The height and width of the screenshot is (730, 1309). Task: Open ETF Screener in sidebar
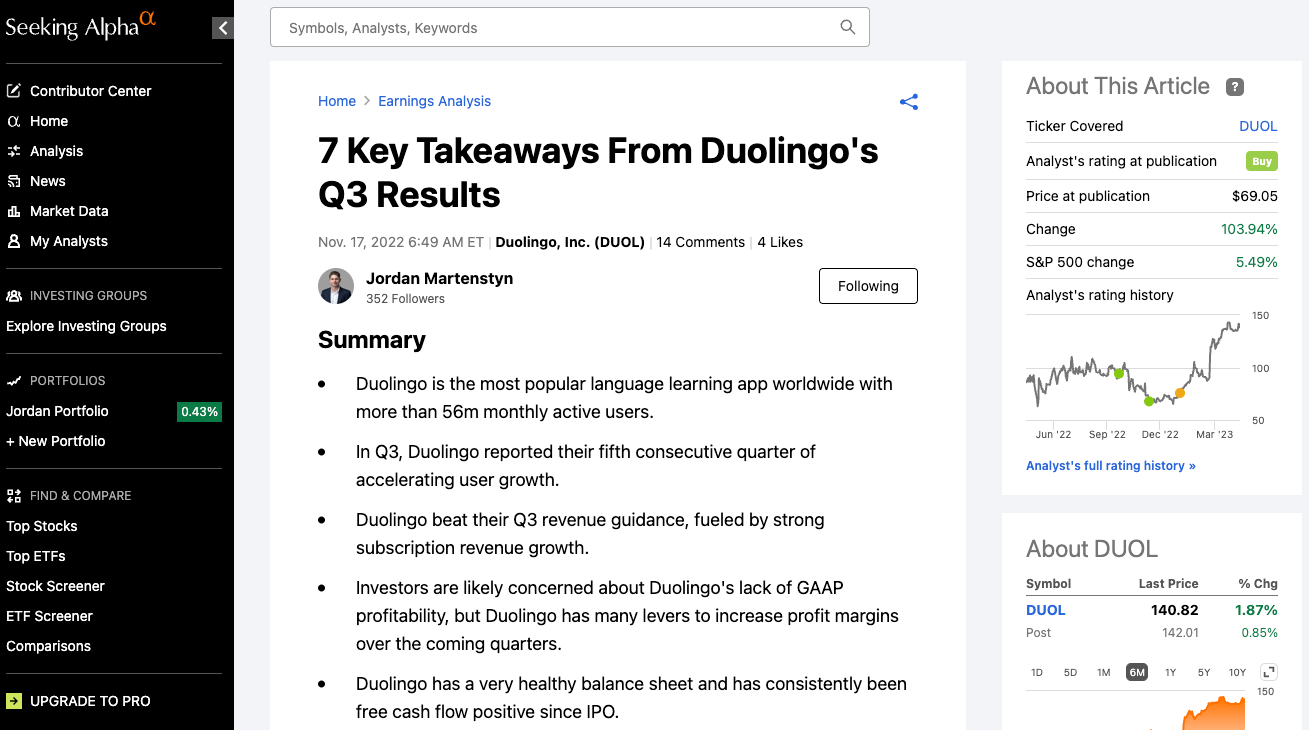(49, 616)
